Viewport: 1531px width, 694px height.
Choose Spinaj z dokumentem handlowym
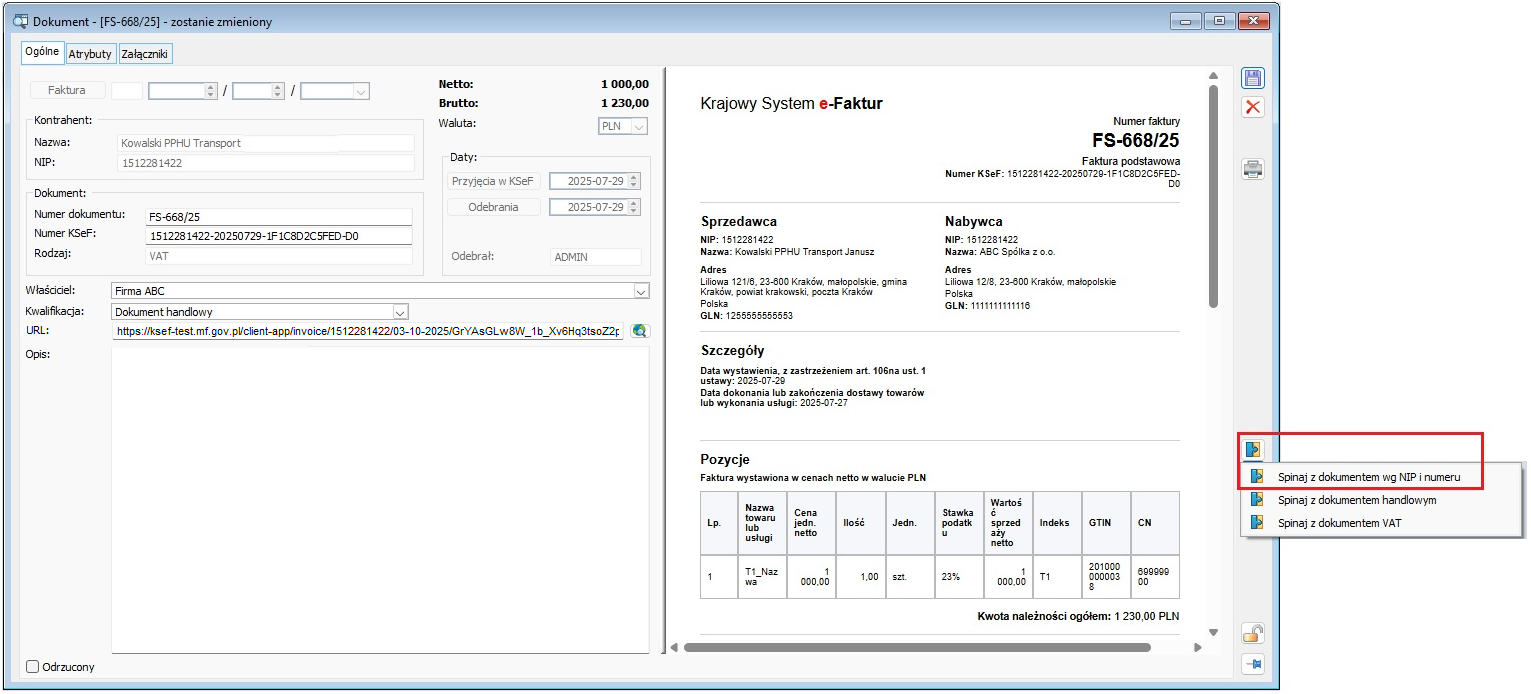pos(1356,500)
